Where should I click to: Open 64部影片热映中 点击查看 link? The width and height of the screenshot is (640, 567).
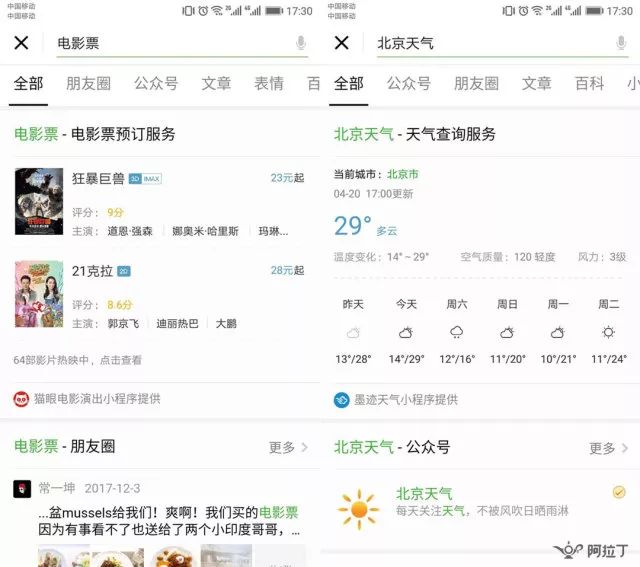[78, 360]
